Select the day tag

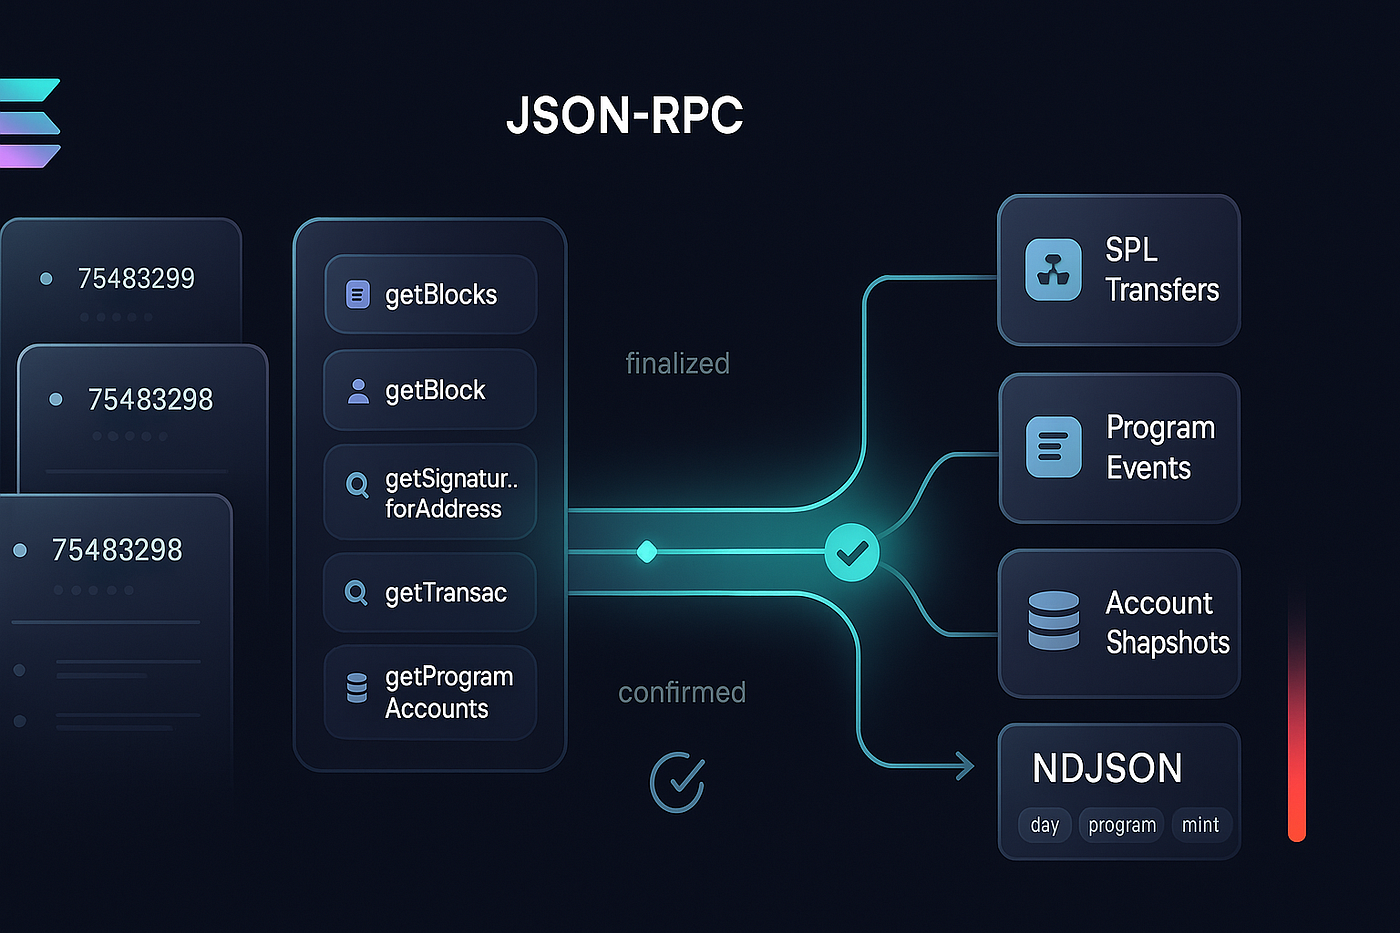click(1045, 825)
